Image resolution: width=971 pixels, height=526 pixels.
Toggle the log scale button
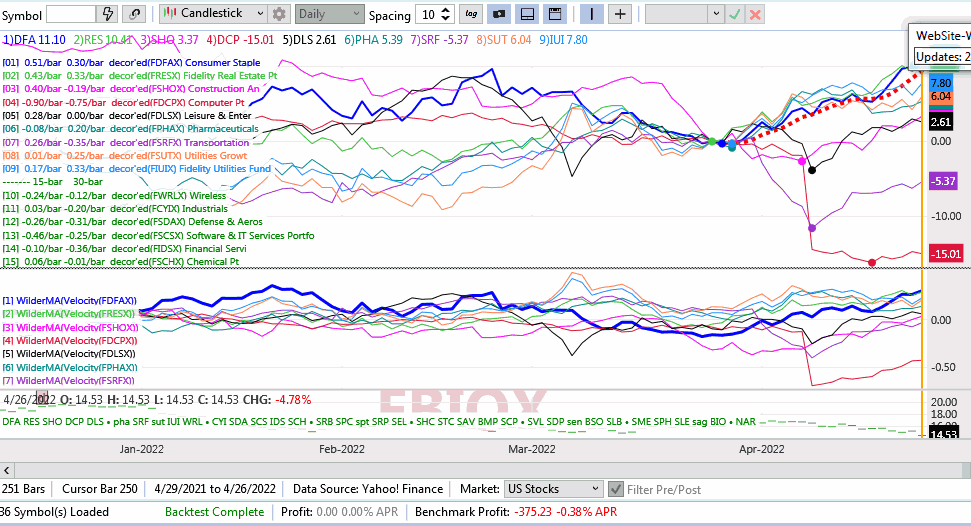coord(471,14)
